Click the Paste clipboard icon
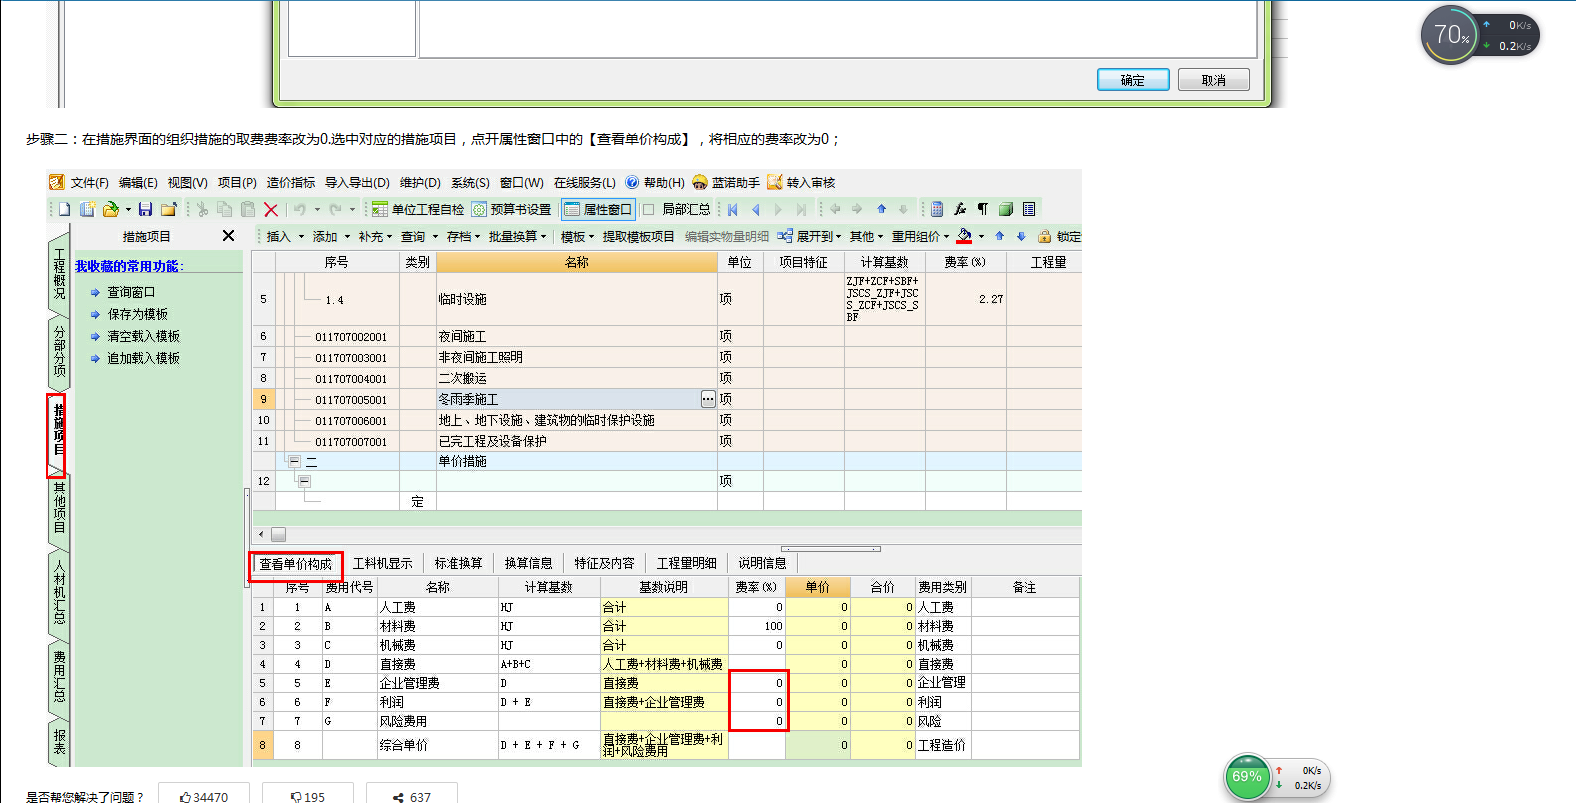The image size is (1576, 803). tap(248, 209)
